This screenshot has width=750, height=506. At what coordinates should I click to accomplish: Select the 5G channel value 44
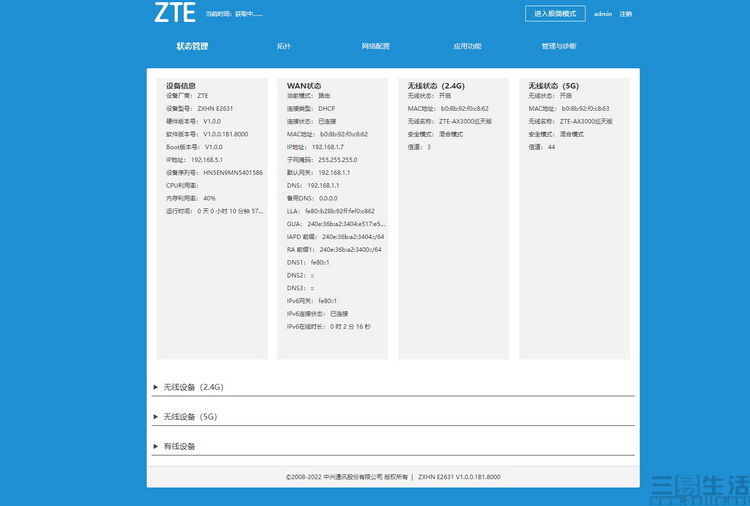(551, 147)
